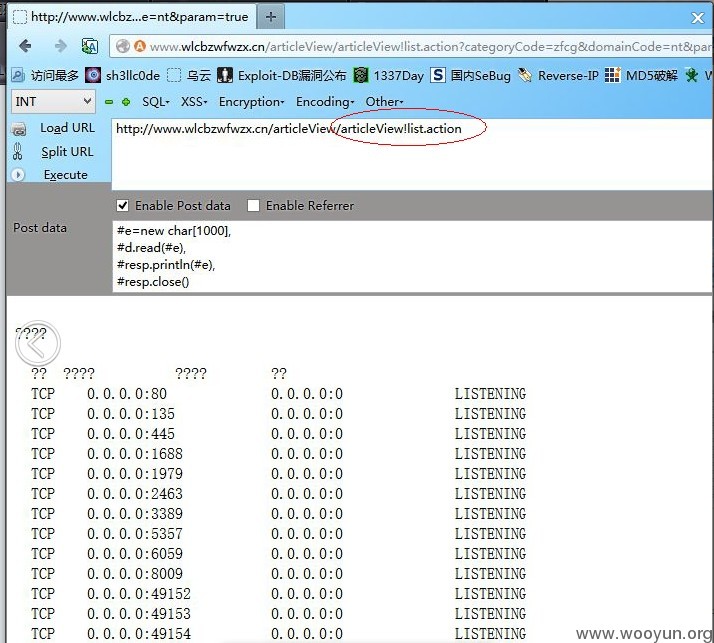Click the Load URL icon
The width and height of the screenshot is (714, 643).
click(18, 129)
